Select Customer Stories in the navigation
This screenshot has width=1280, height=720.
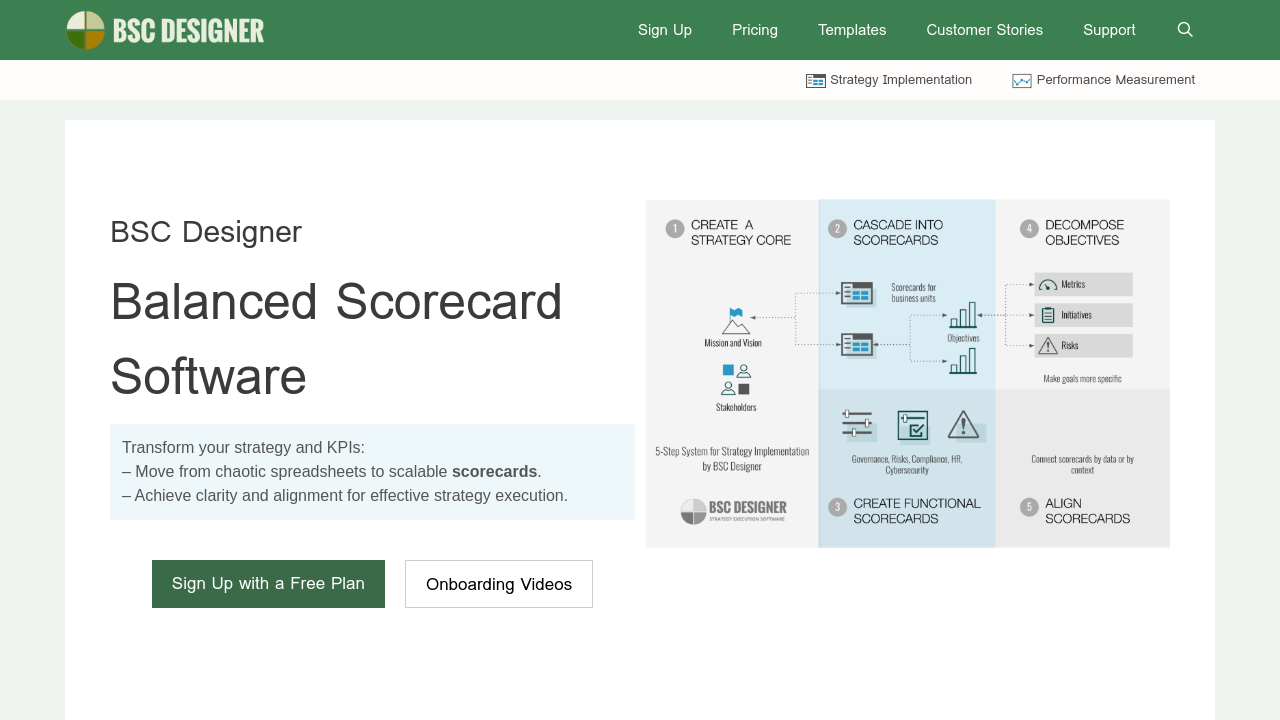click(x=985, y=30)
